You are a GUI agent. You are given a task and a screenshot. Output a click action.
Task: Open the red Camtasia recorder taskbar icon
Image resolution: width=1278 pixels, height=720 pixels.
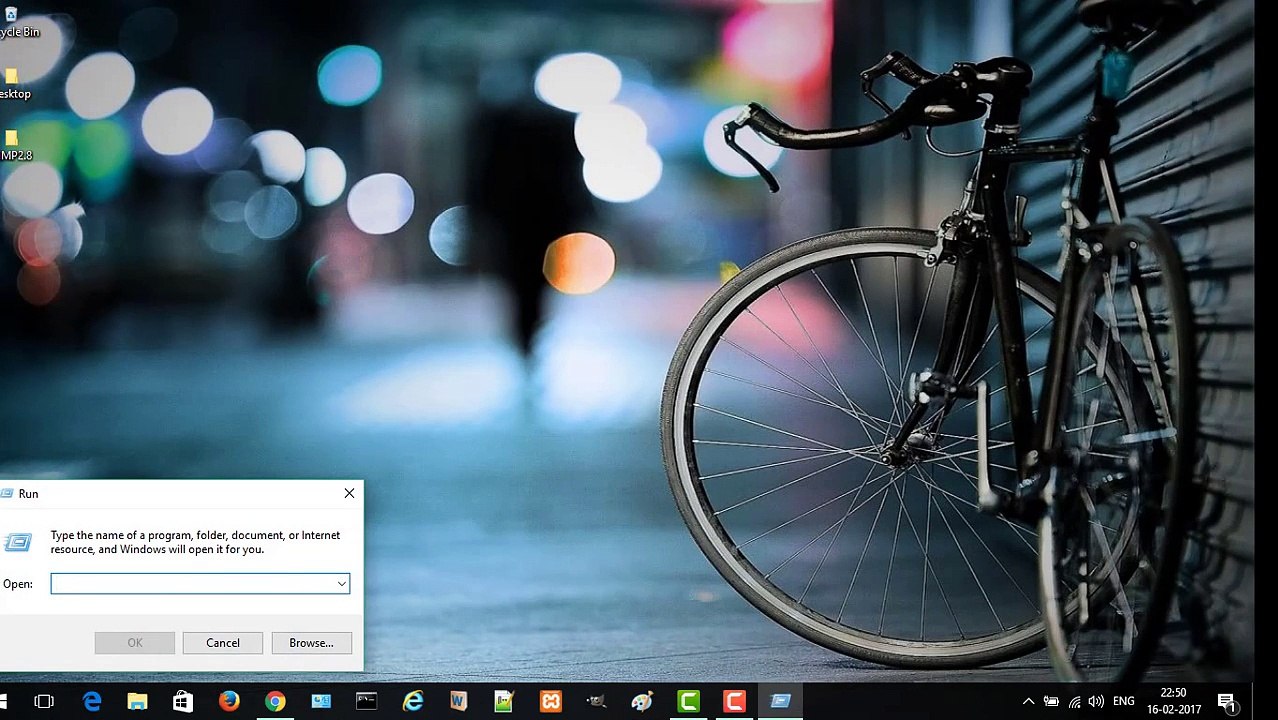pos(735,702)
